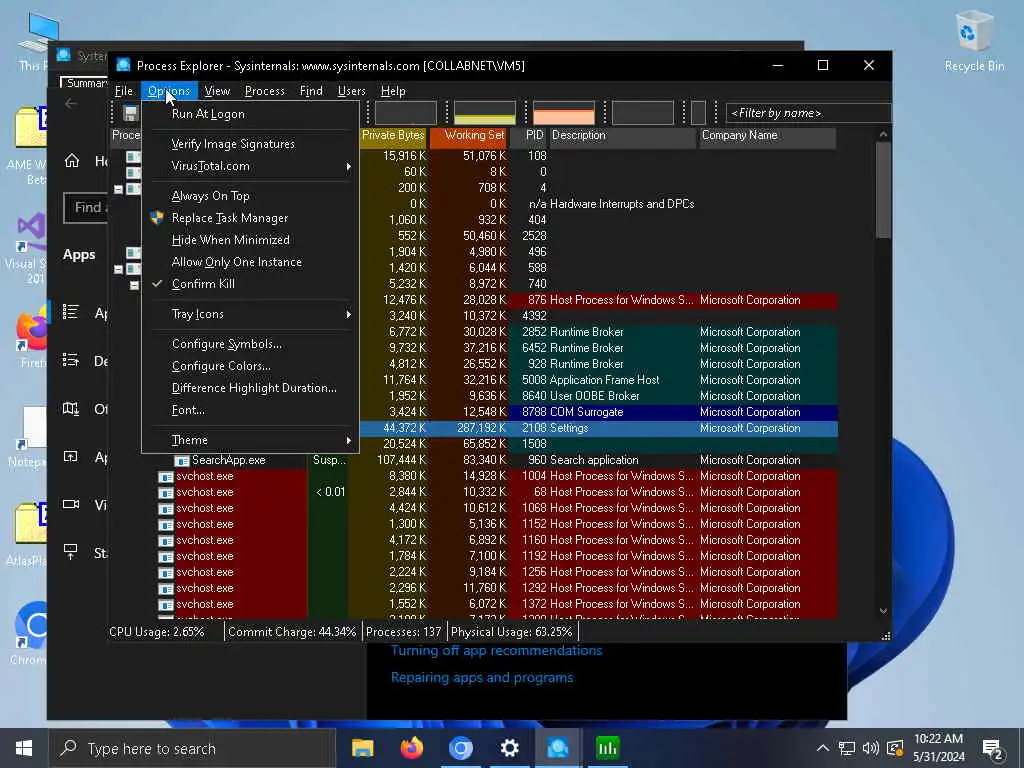Open the notification center icon
Viewport: 1024px width, 768px height.
[992, 749]
